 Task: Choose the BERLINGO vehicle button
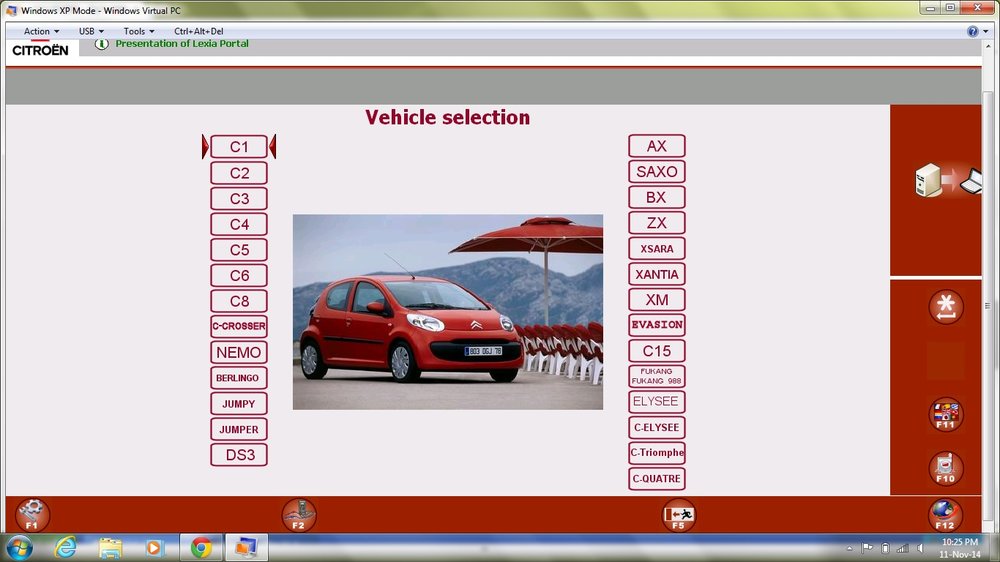click(x=239, y=378)
